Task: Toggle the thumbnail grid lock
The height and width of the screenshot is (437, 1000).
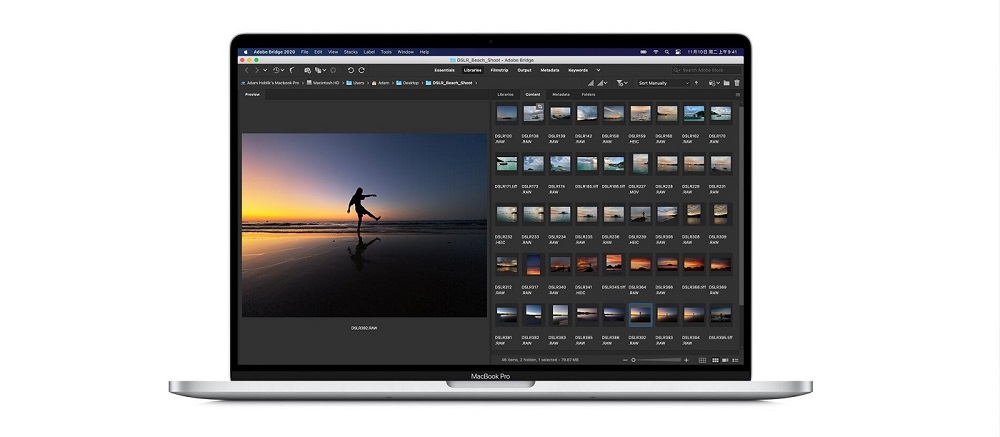Action: tap(702, 360)
